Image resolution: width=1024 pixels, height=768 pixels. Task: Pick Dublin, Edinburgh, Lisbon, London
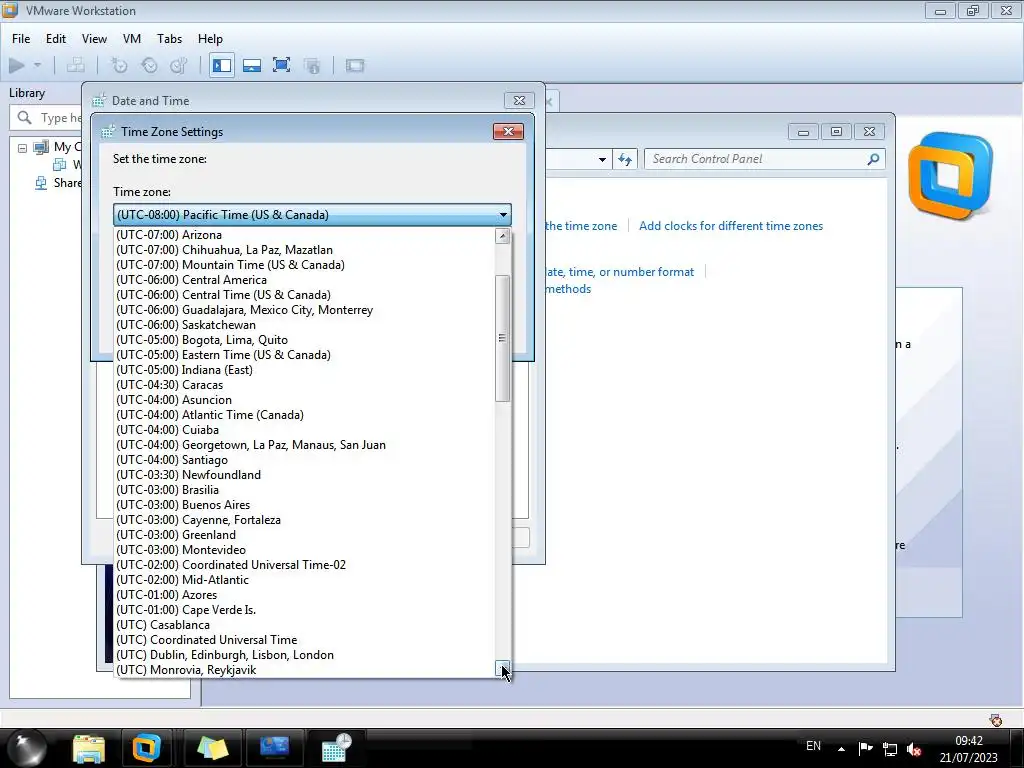click(x=304, y=655)
